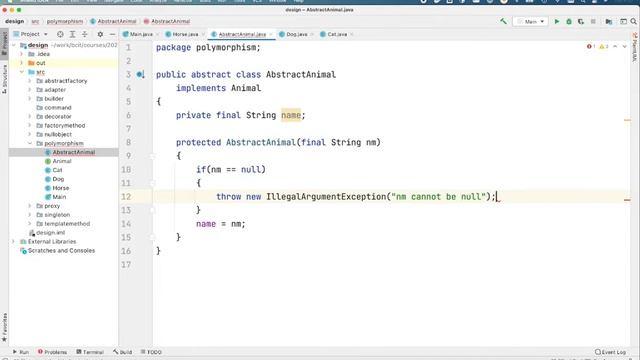Image resolution: width=640 pixels, height=360 pixels.
Task: Collapse the polymorphism package
Action: click(30, 143)
